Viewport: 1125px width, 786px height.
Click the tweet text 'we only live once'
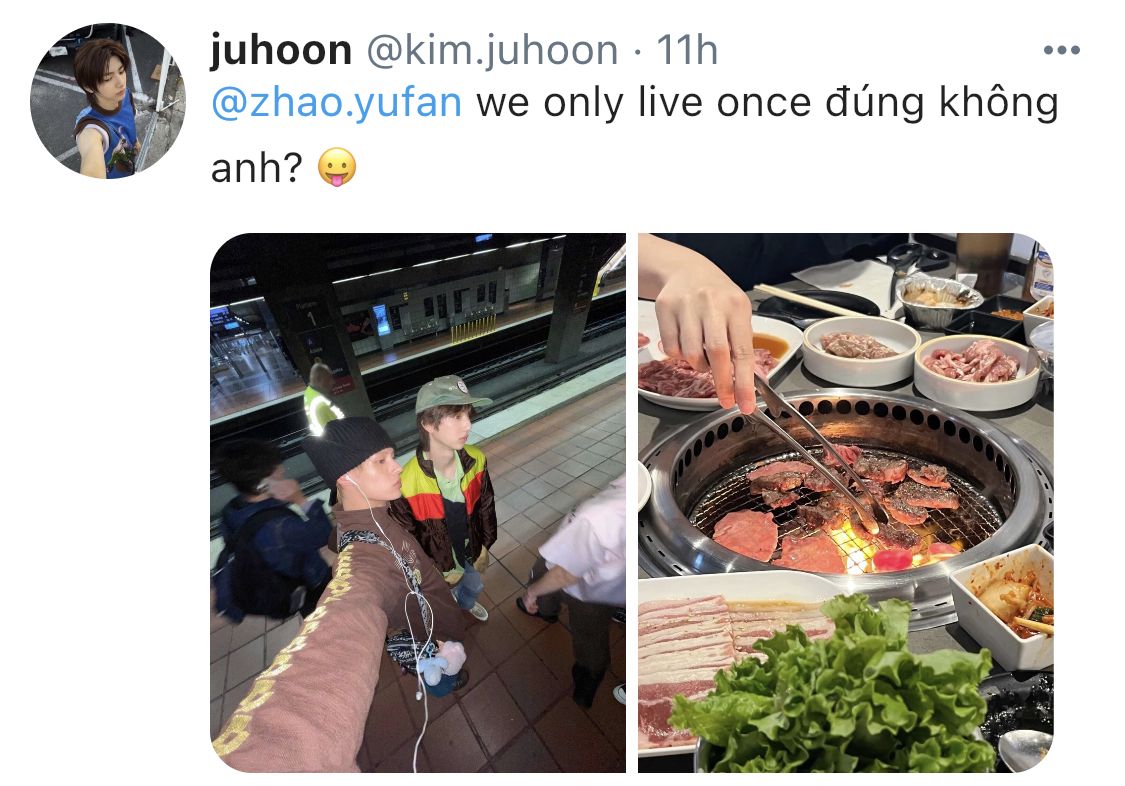tap(645, 102)
